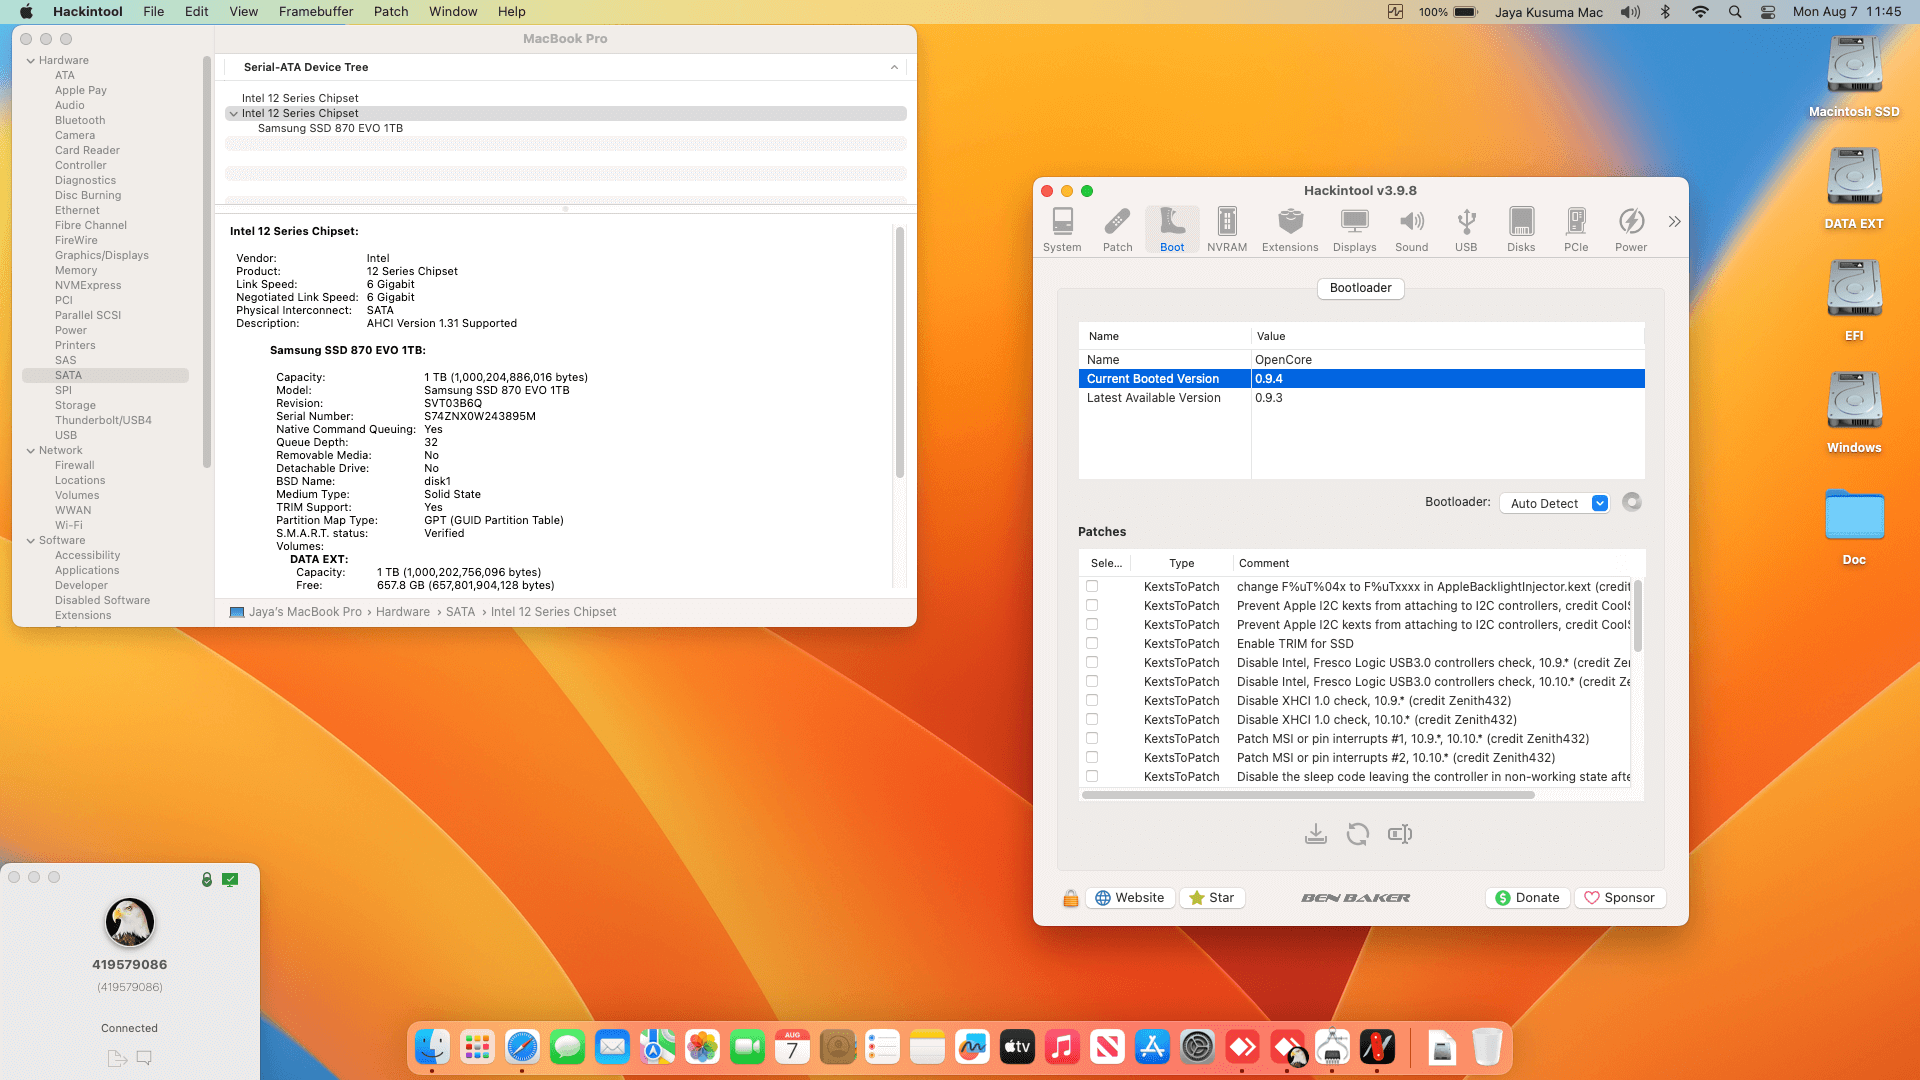Open the Framebuffer menu in menu bar

315,12
